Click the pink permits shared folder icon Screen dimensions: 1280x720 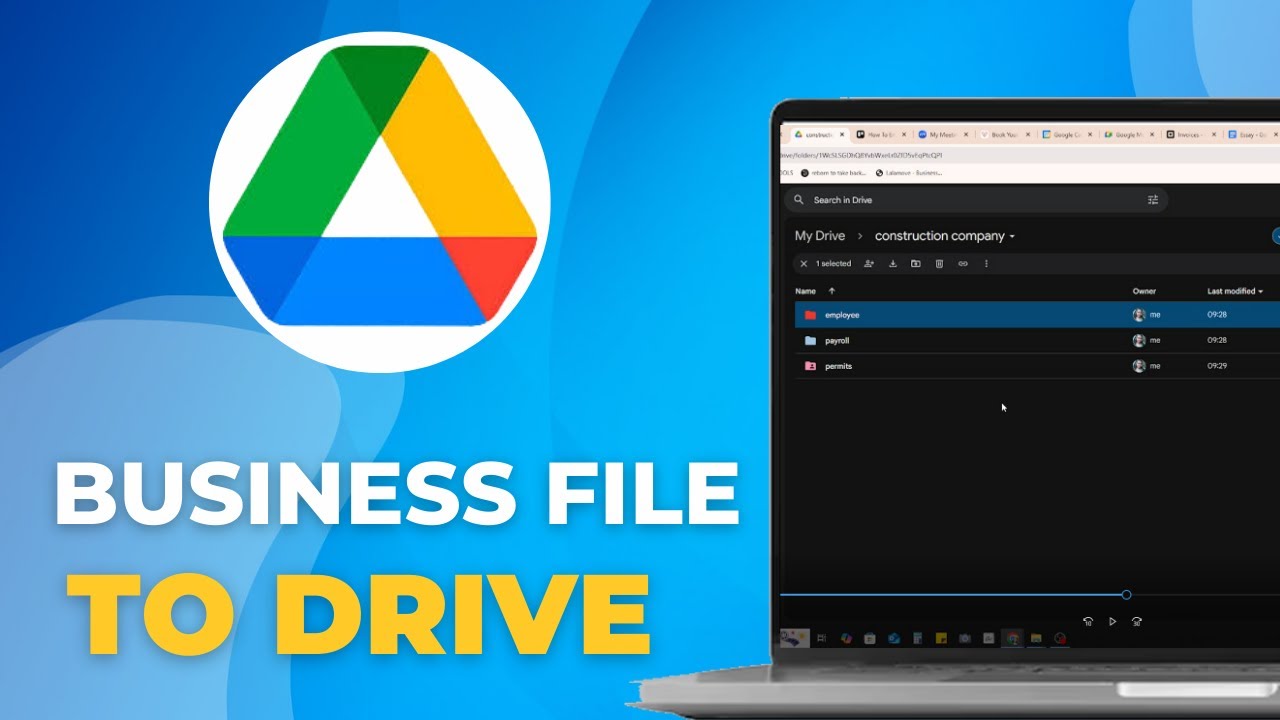pyautogui.click(x=810, y=366)
